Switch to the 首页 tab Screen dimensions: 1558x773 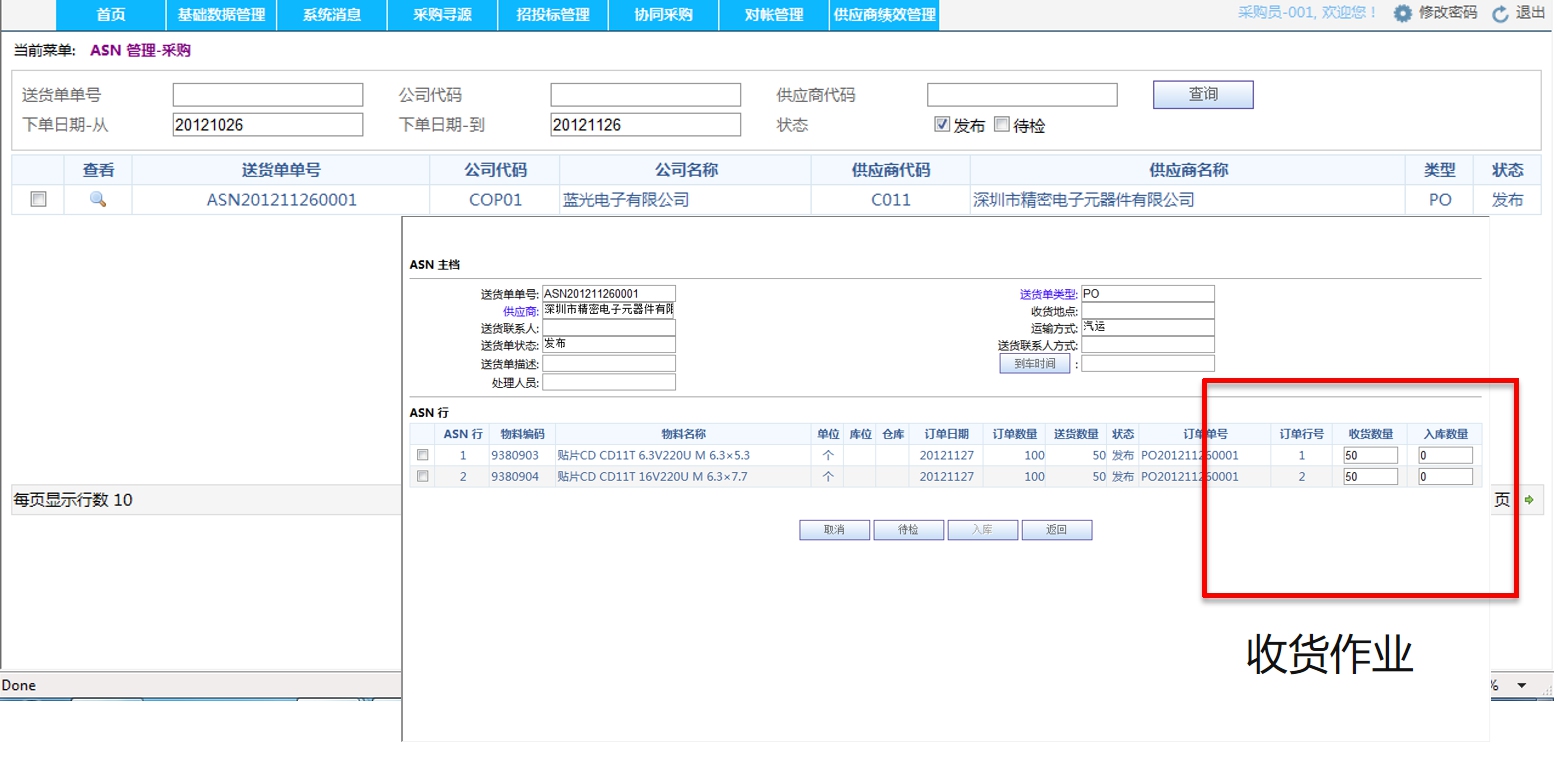tap(110, 14)
